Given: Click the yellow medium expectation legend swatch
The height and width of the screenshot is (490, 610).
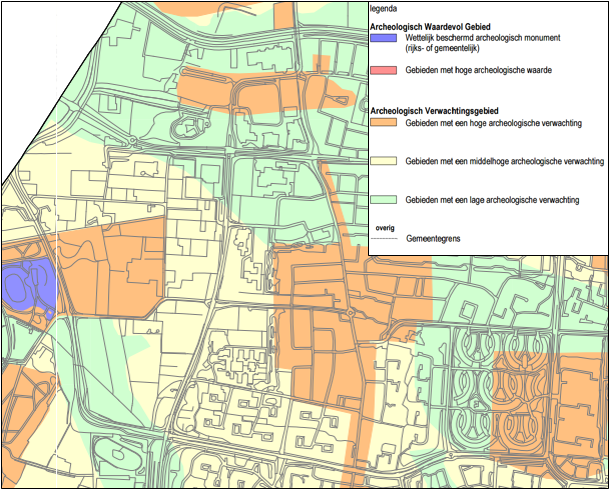Looking at the screenshot, I should pos(384,161).
